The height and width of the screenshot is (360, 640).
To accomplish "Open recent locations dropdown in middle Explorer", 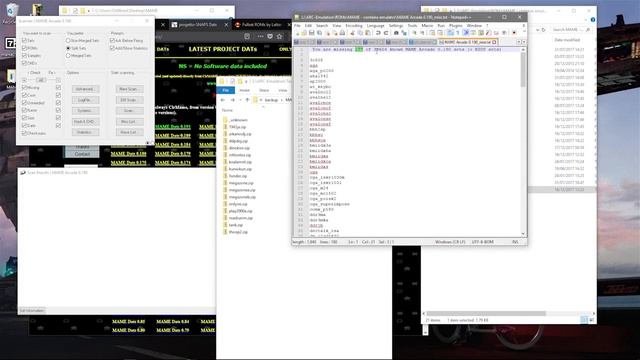I will (x=240, y=100).
